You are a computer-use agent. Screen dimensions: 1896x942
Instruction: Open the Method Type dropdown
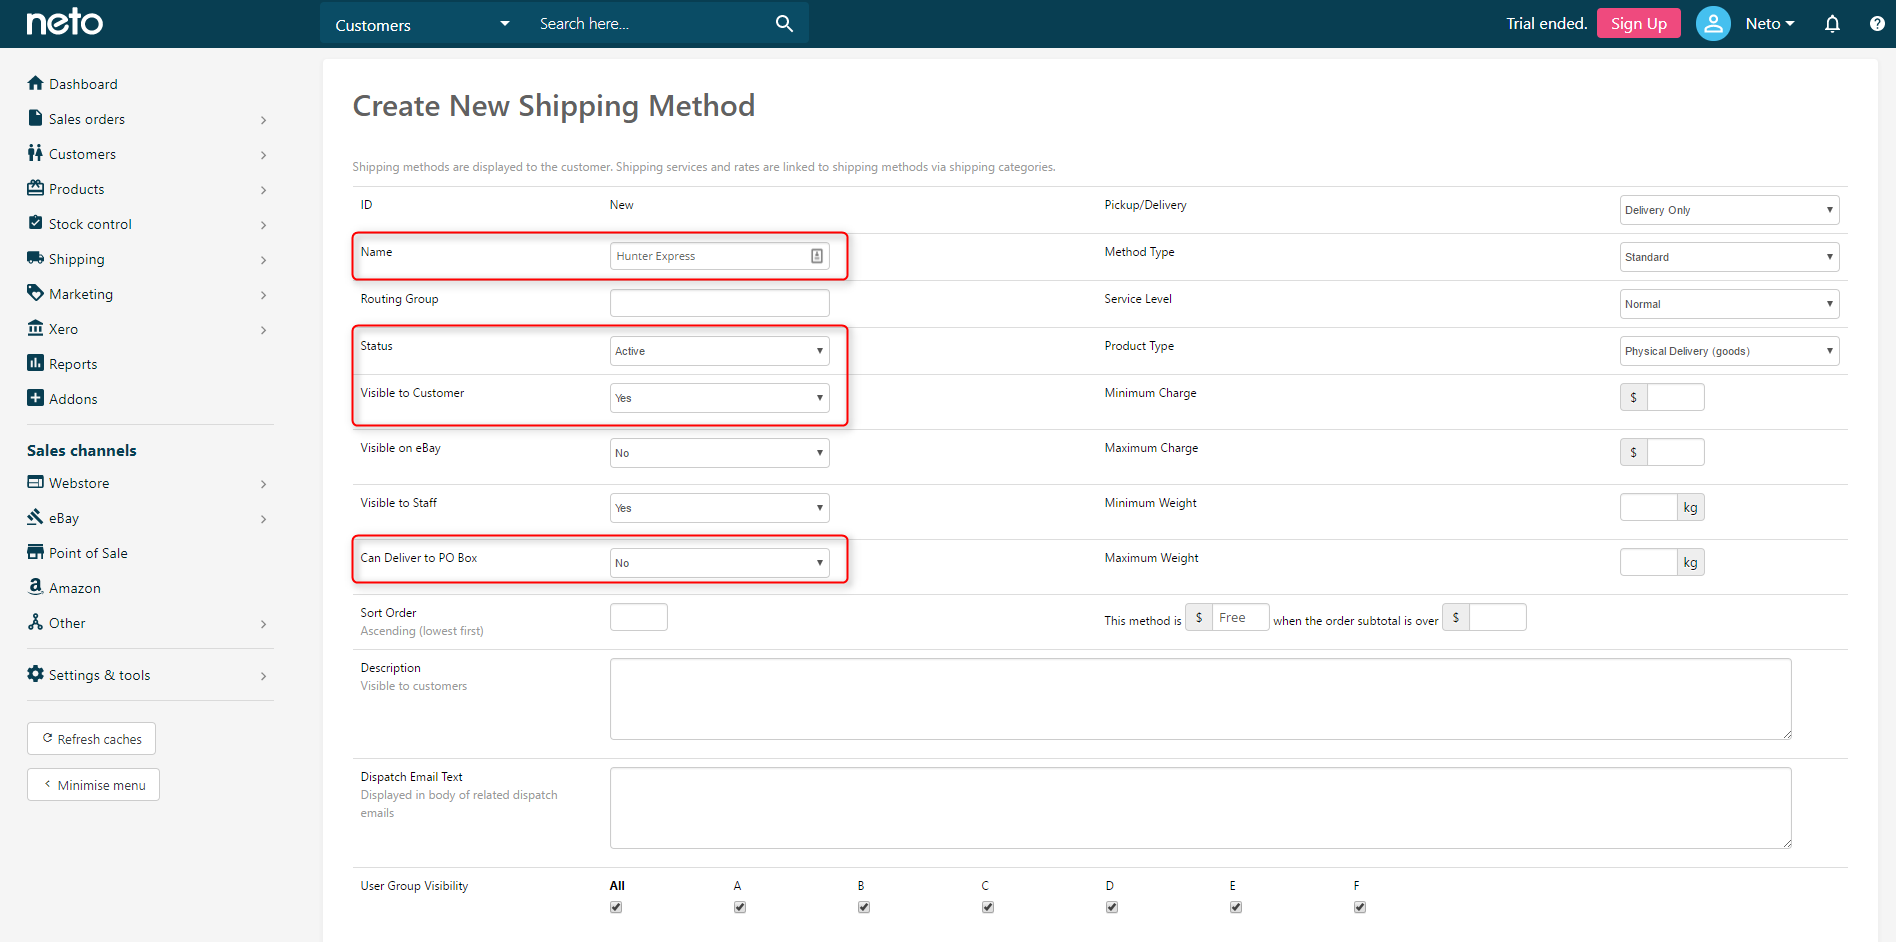coord(1730,257)
